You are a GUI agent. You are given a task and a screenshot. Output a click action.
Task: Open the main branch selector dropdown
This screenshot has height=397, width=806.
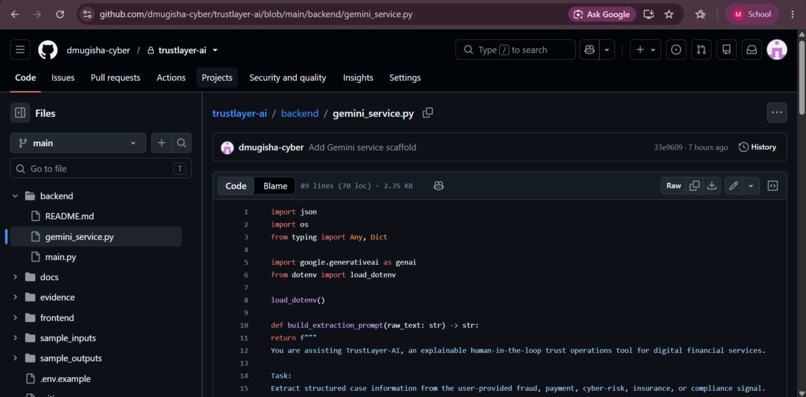tap(78, 143)
